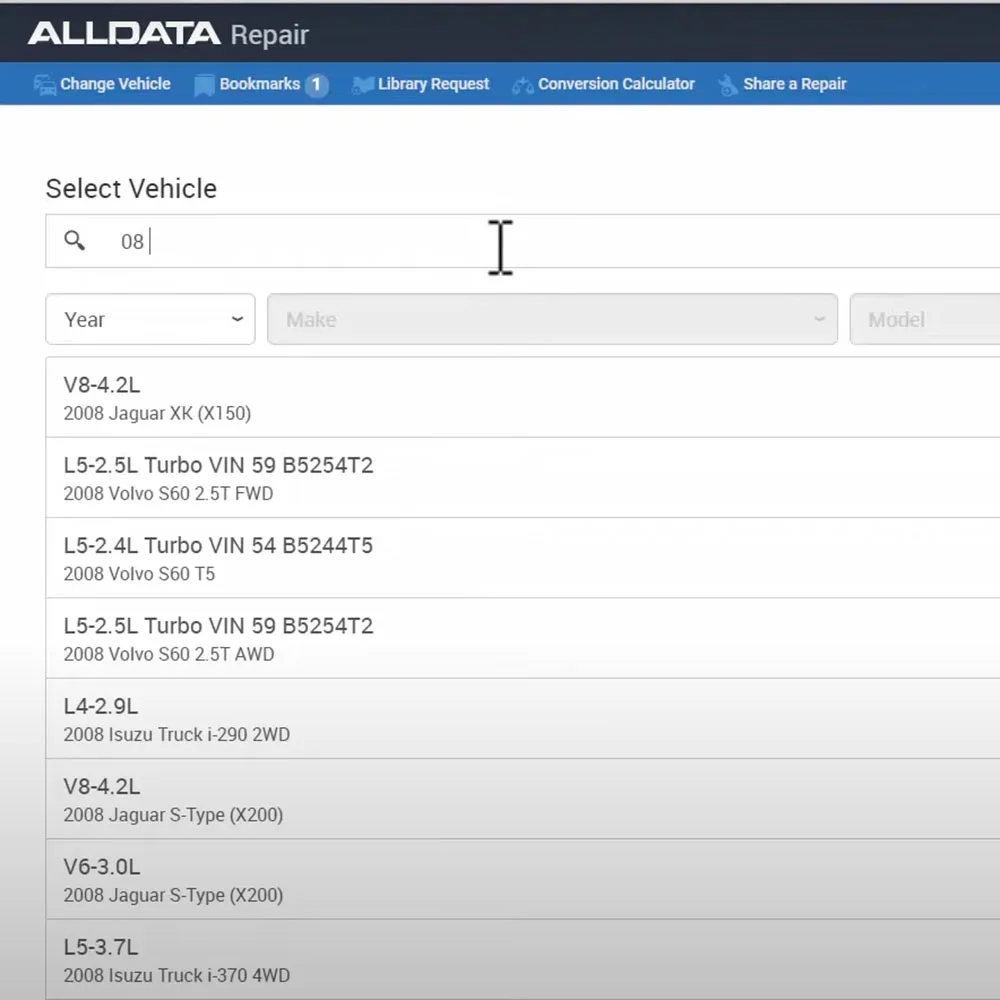Open the Conversion Calculator icon
Image resolution: width=1000 pixels, height=1000 pixels.
(x=523, y=84)
